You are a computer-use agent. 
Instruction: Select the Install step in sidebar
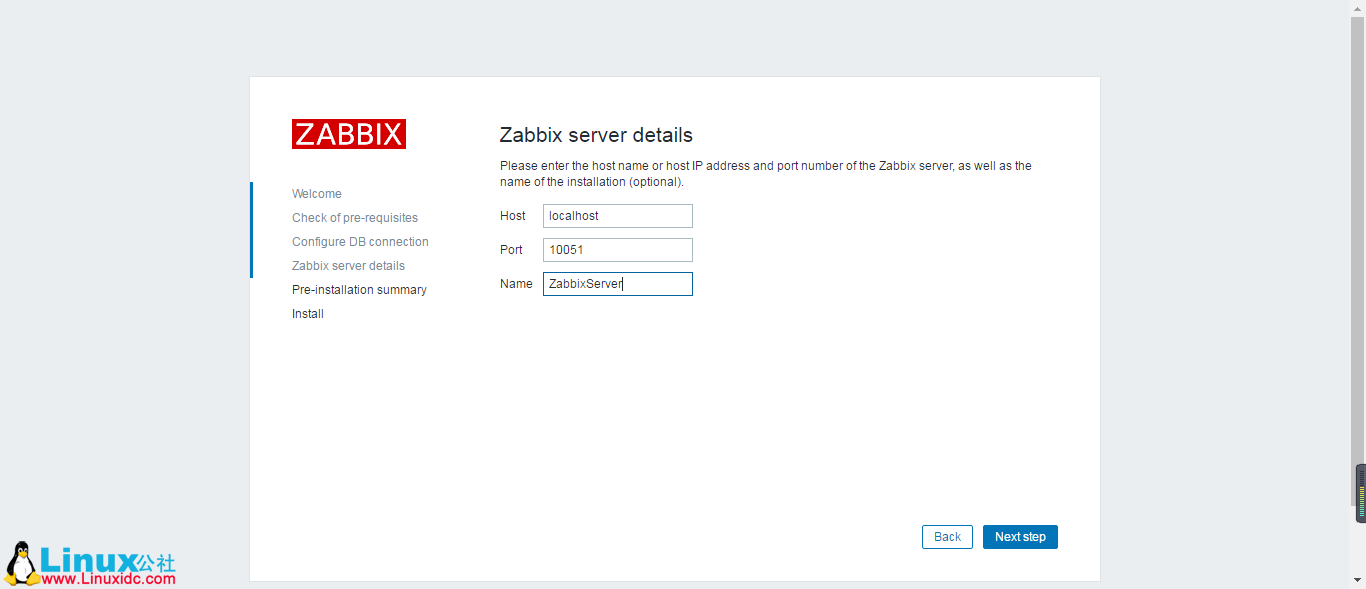coord(307,313)
